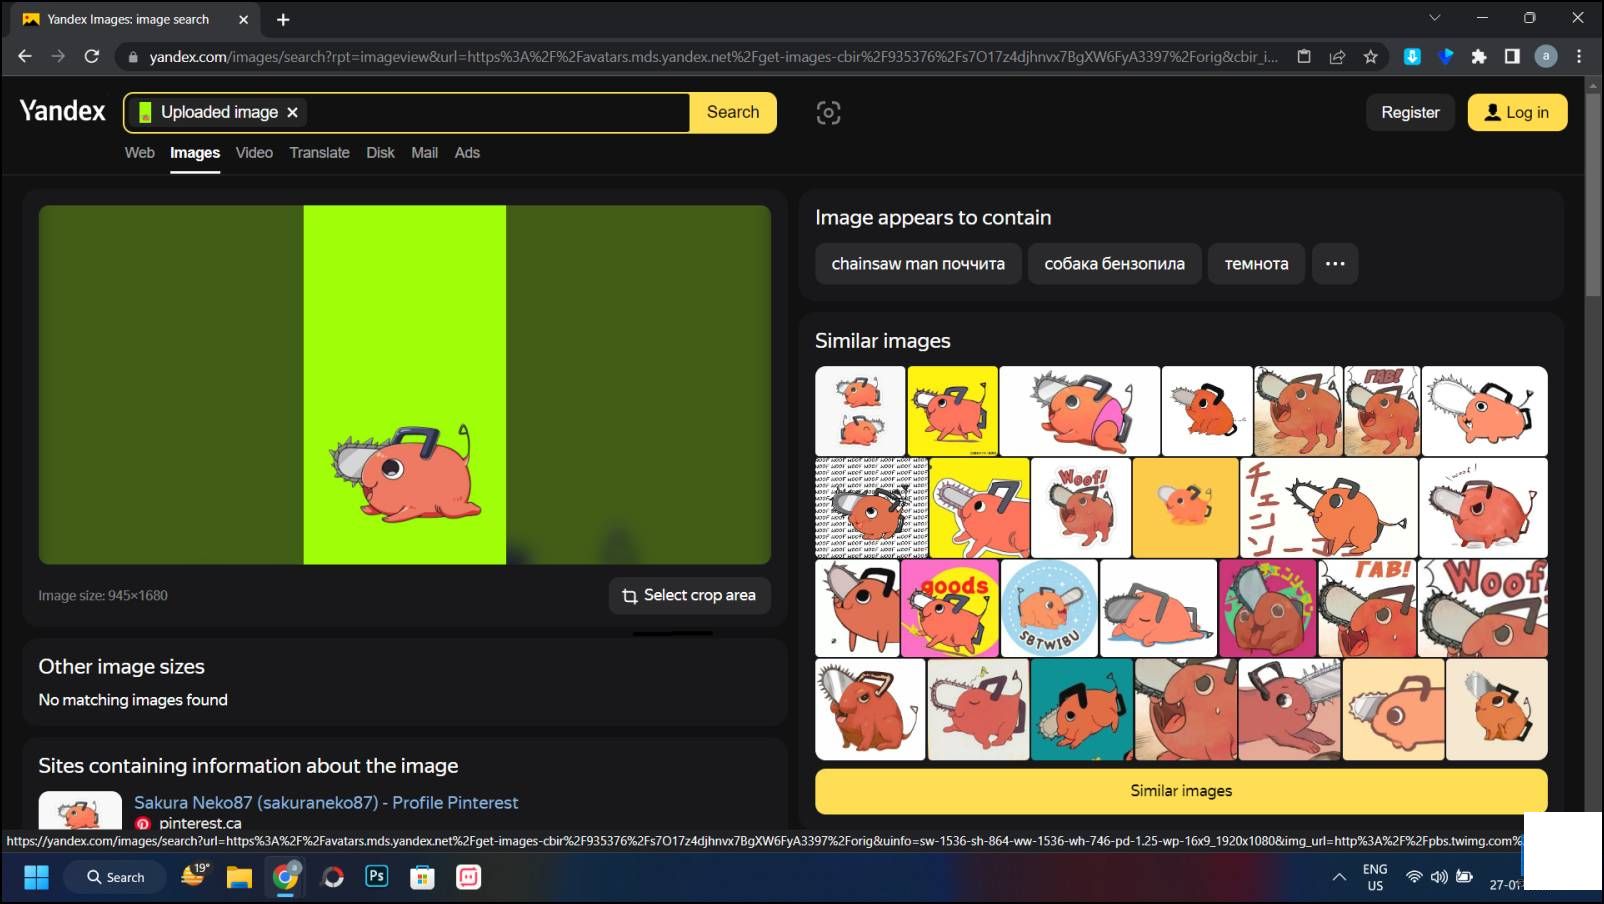The width and height of the screenshot is (1604, 904).
Task: Click the browser forward arrow
Action: tap(58, 57)
